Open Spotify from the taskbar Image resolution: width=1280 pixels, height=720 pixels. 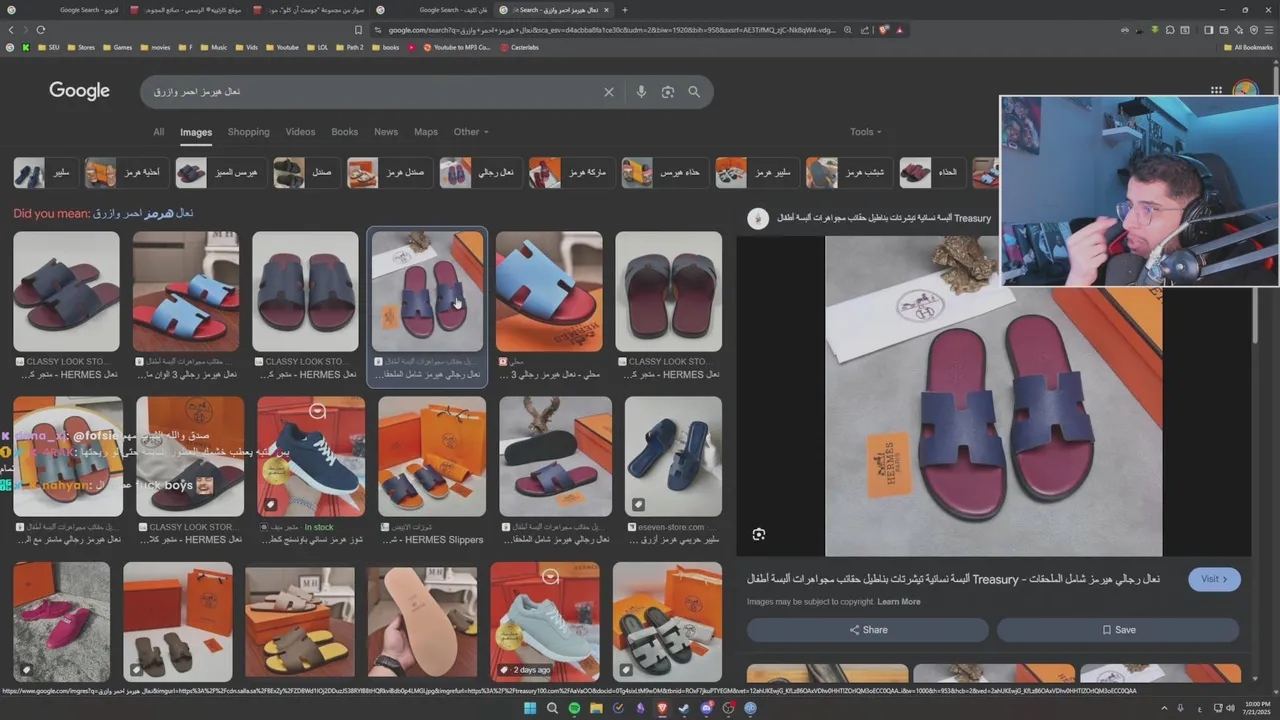tap(574, 708)
